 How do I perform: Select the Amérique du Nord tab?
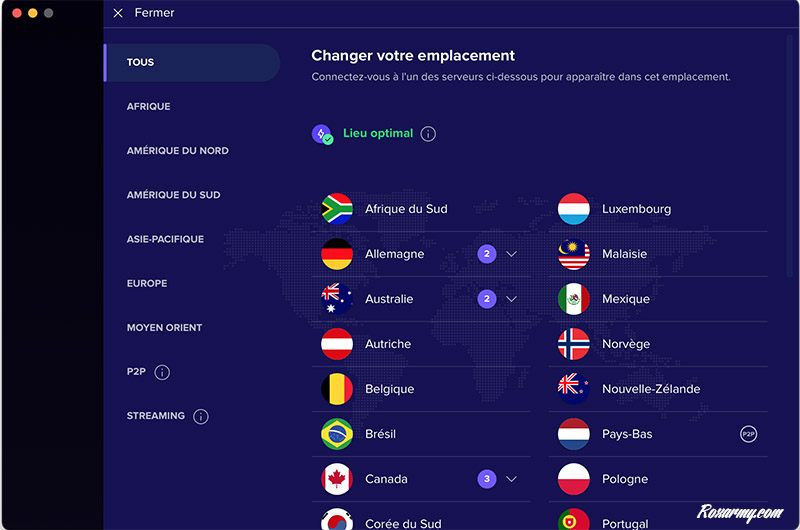pos(177,151)
